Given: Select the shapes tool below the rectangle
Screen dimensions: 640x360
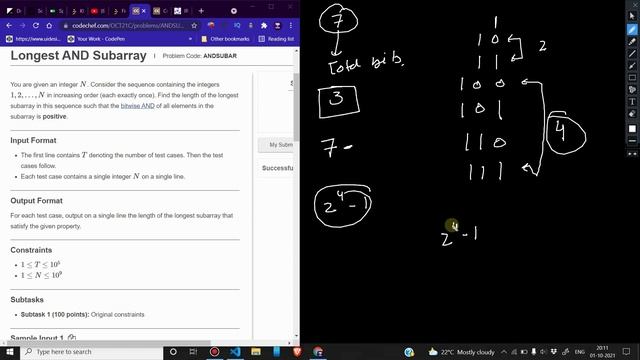Looking at the screenshot, I should tap(632, 89).
